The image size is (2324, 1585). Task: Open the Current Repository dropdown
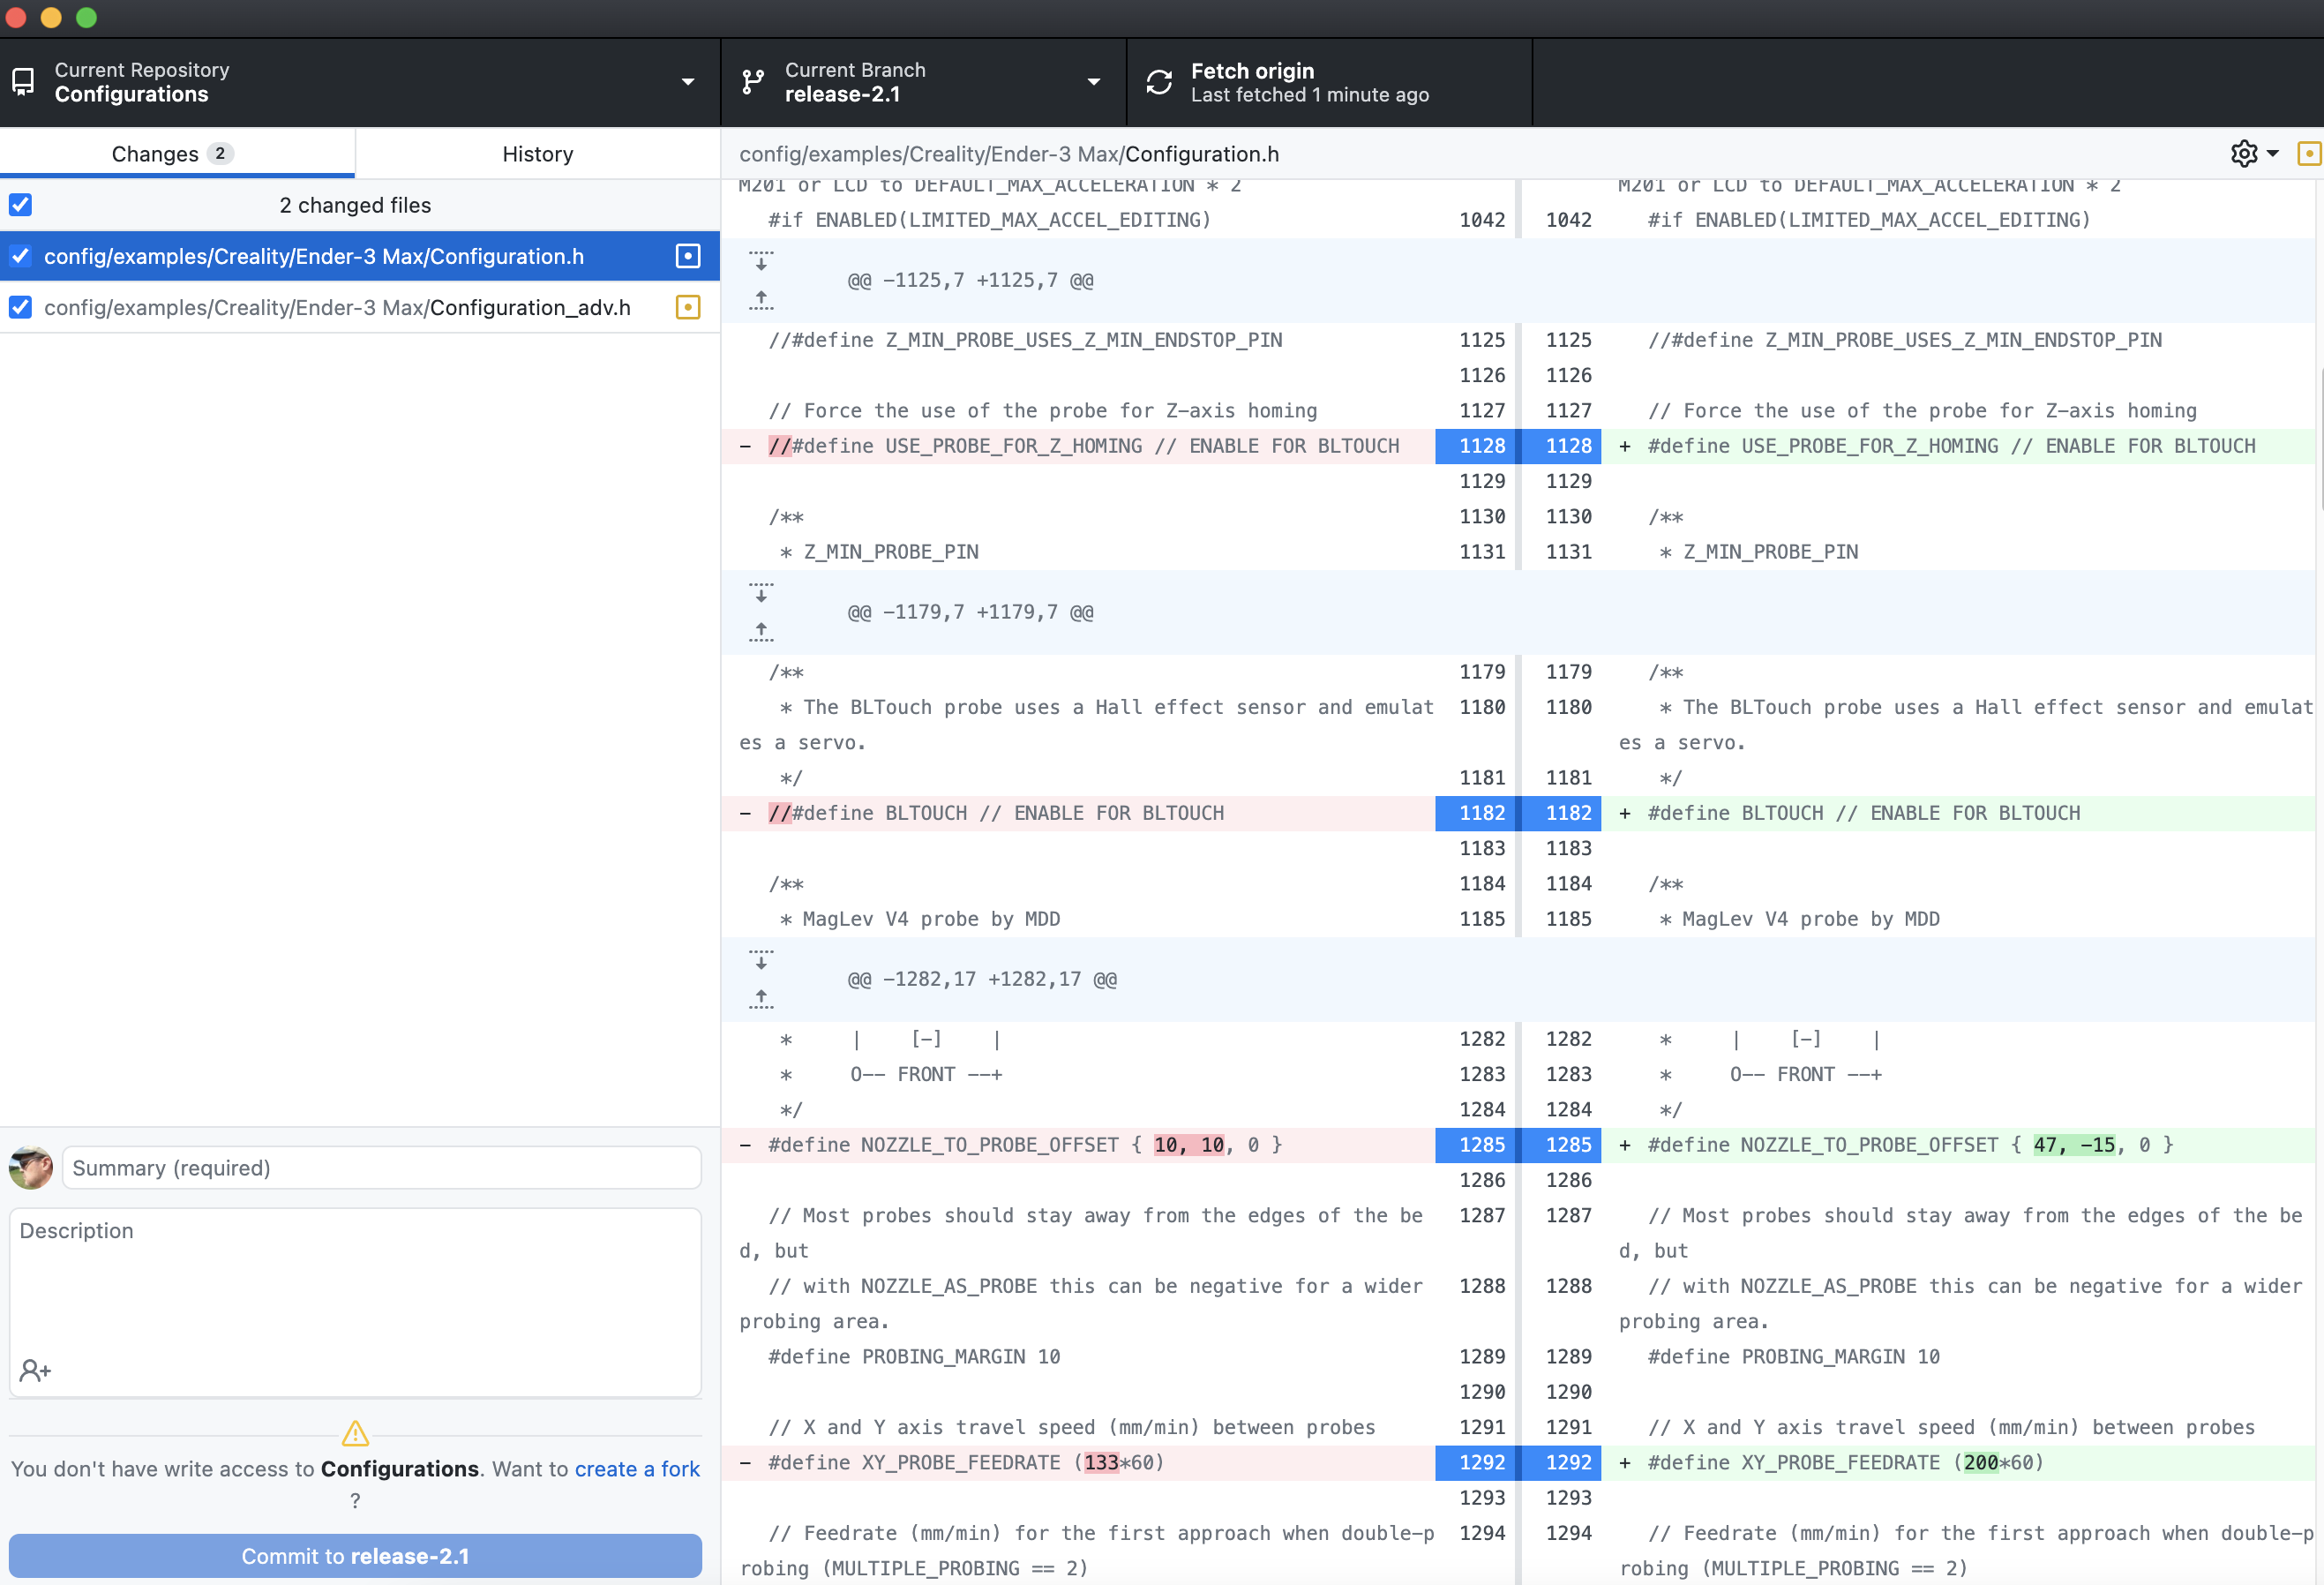pyautogui.click(x=688, y=82)
